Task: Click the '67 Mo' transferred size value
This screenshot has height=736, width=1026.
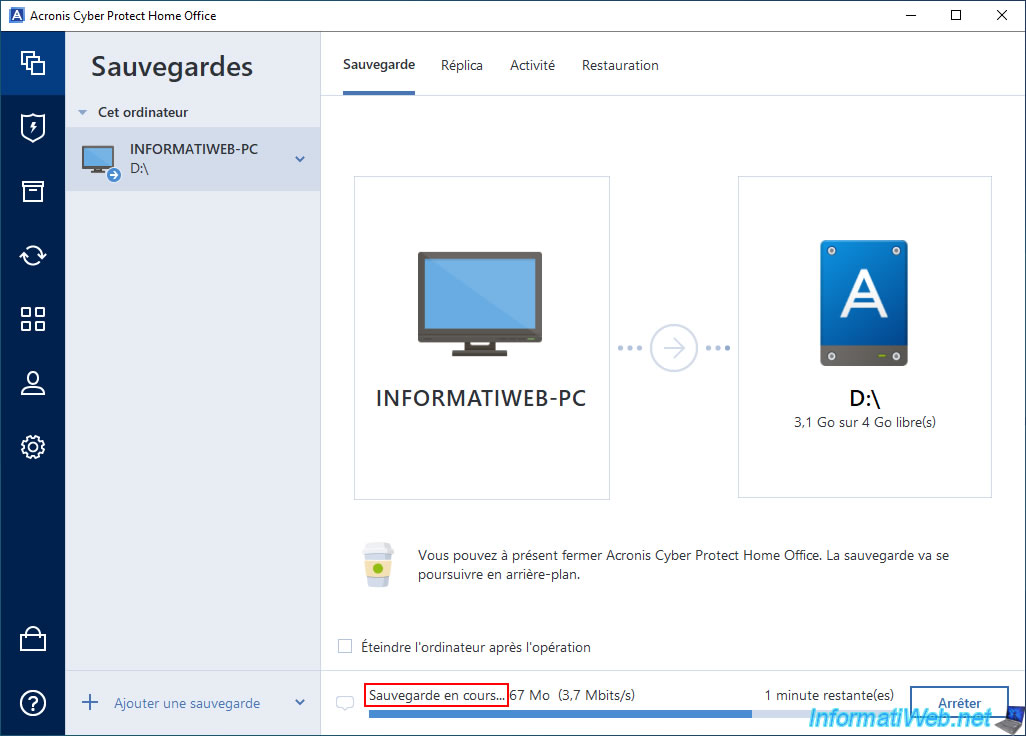Action: (x=531, y=695)
